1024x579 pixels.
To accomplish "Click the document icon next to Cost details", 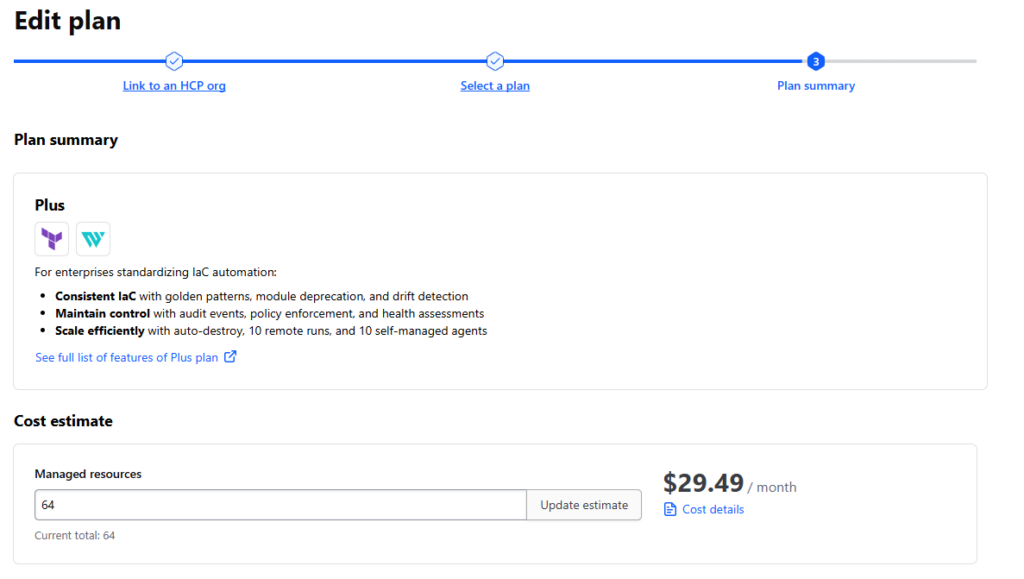I will [670, 509].
